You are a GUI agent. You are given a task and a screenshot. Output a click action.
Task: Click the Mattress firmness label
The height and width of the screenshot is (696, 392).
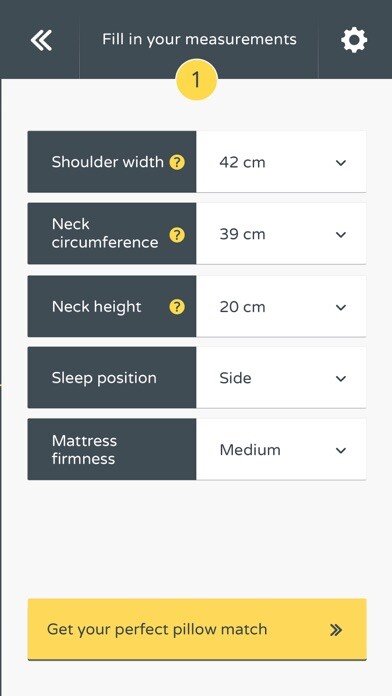click(x=84, y=450)
